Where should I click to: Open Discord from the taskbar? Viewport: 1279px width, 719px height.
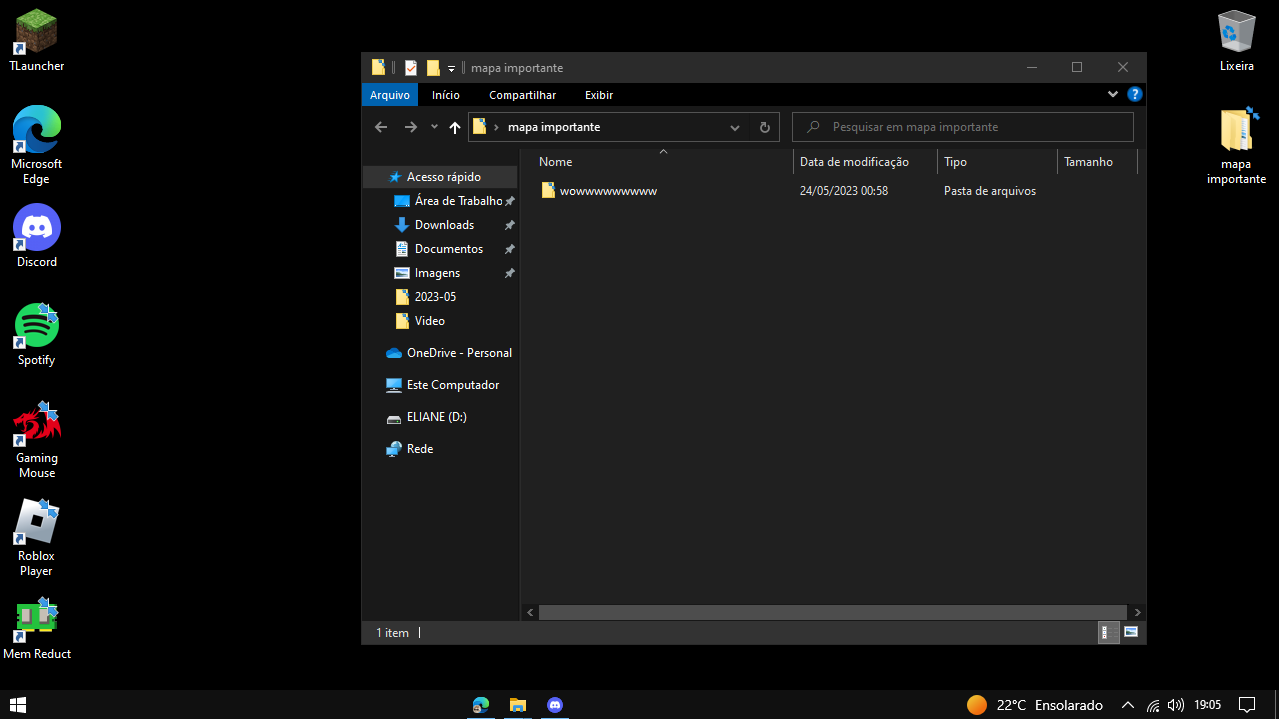pos(555,705)
